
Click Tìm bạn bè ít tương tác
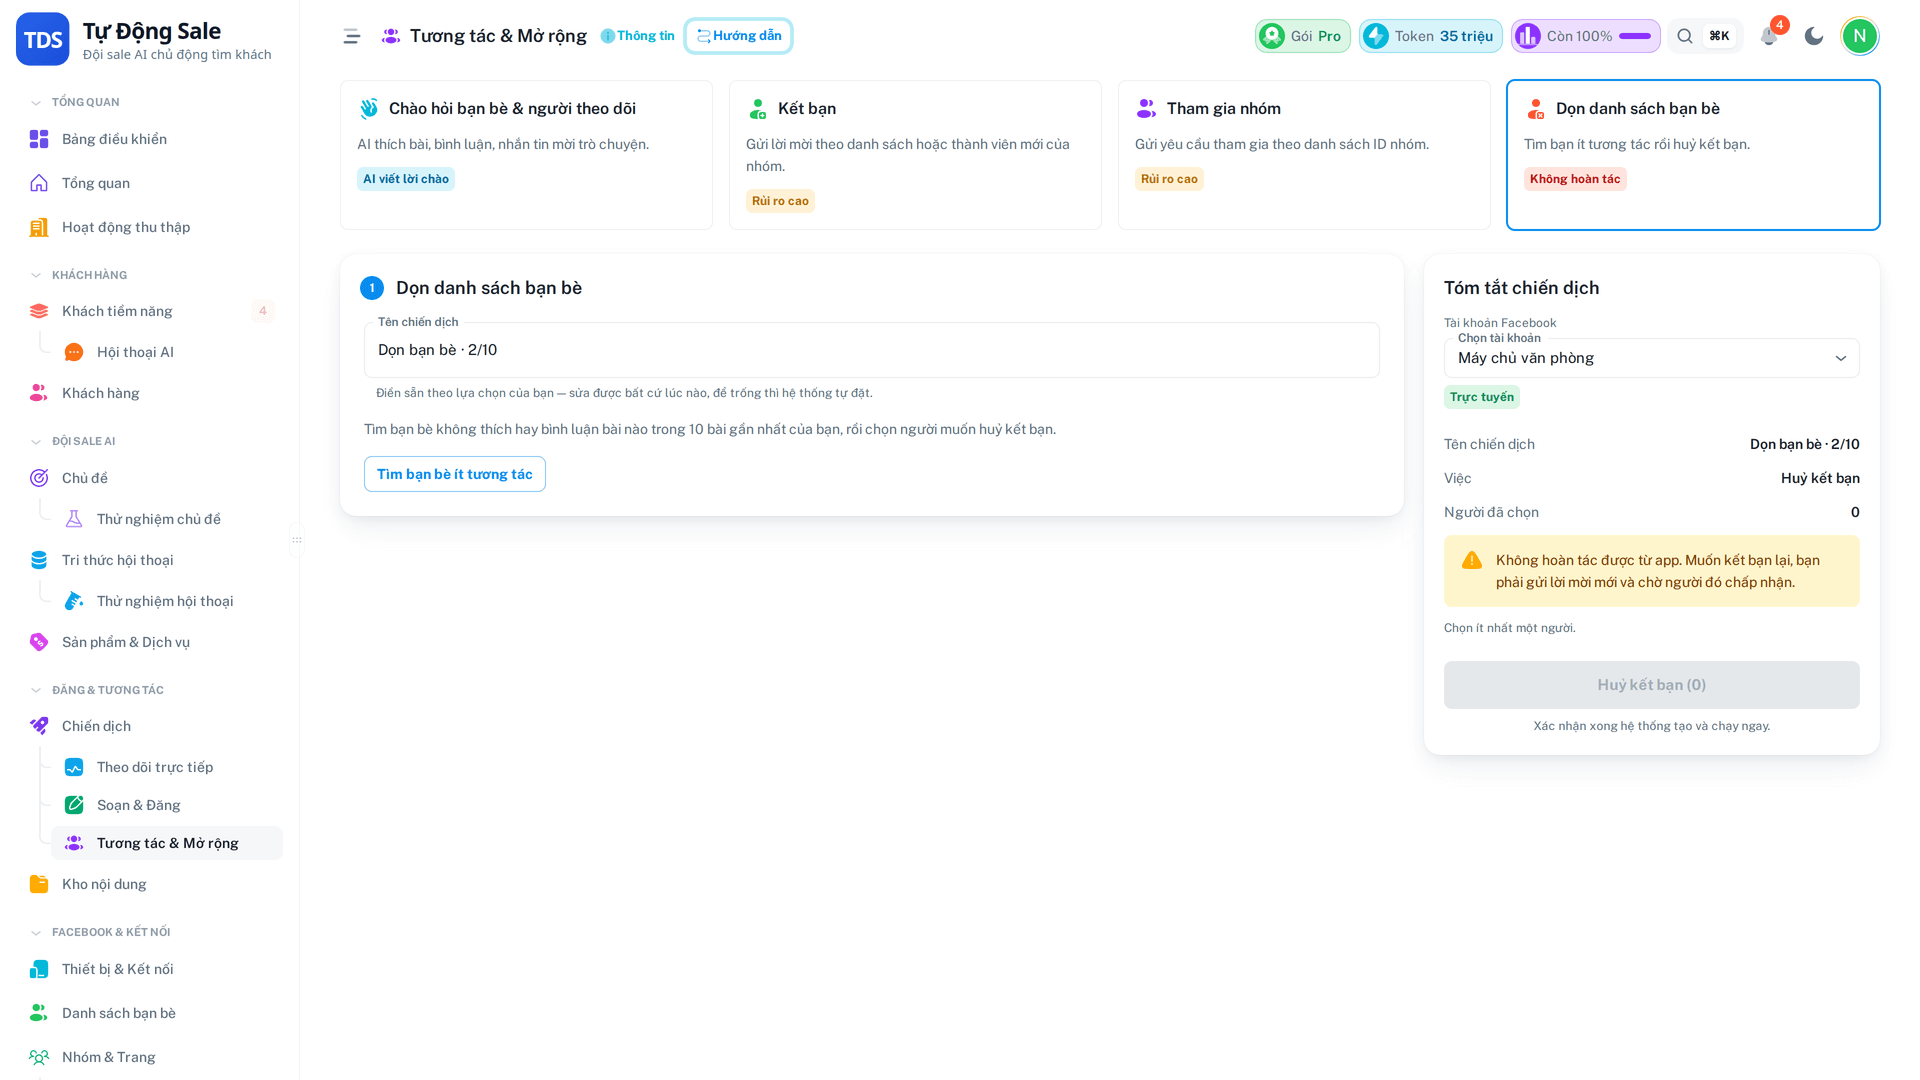click(x=455, y=474)
